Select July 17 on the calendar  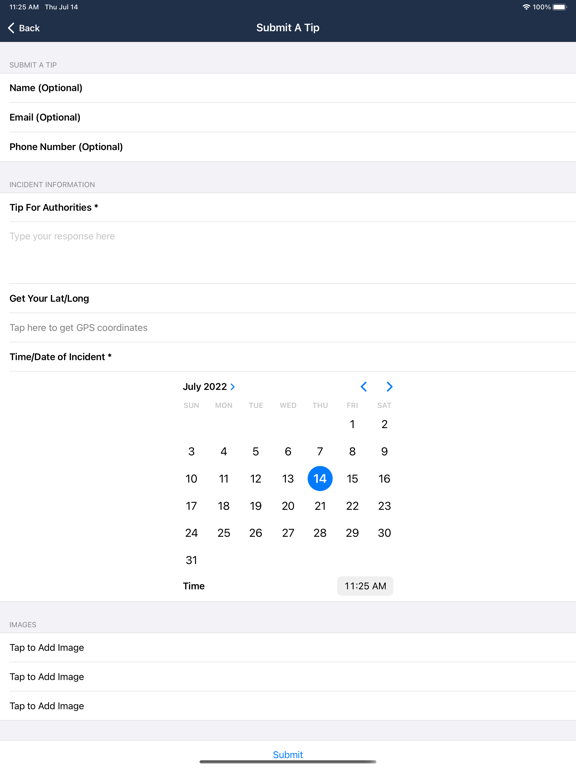click(x=192, y=506)
